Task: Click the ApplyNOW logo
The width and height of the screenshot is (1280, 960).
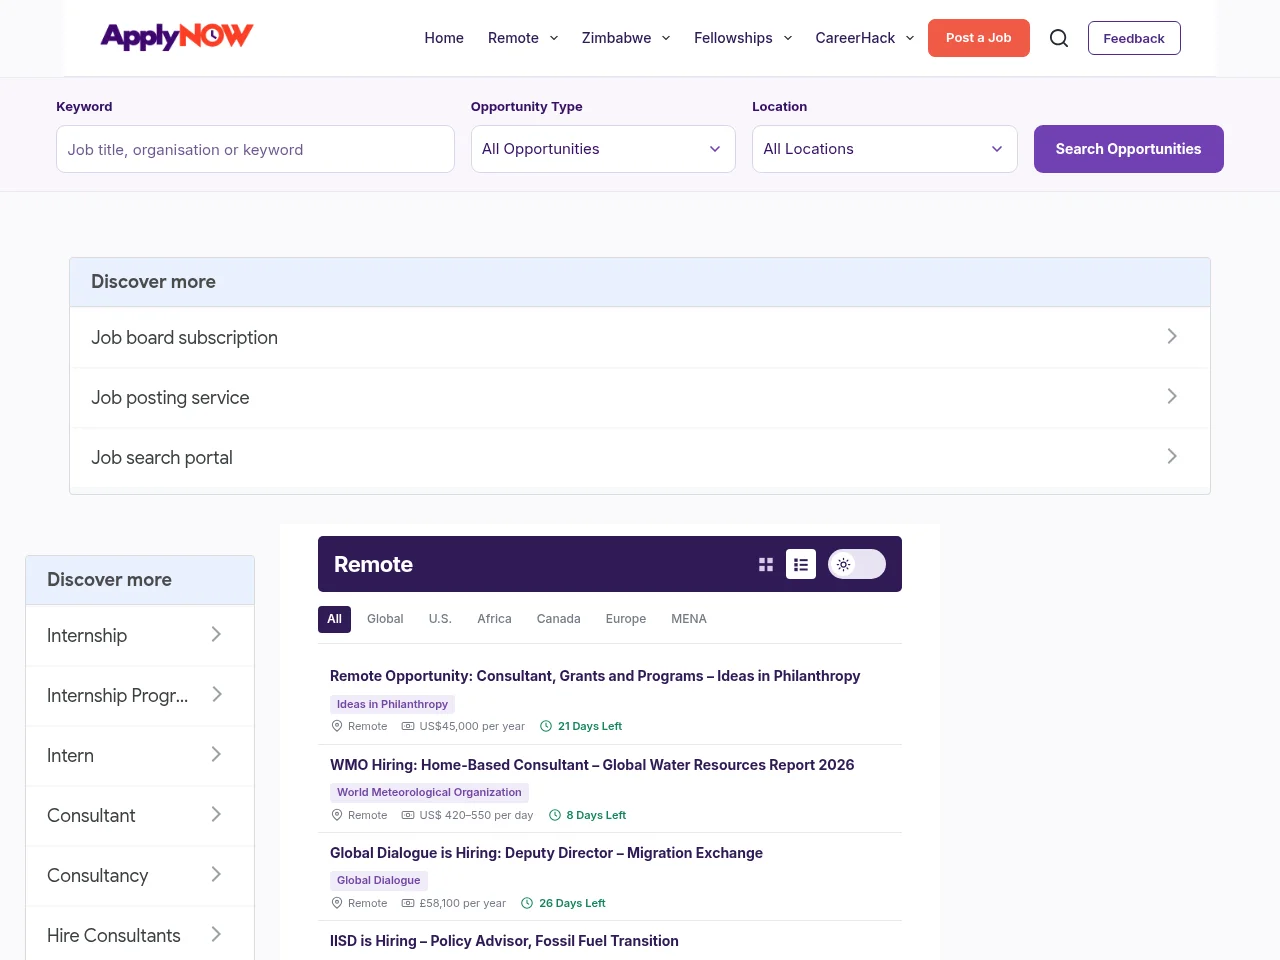Action: (x=177, y=37)
